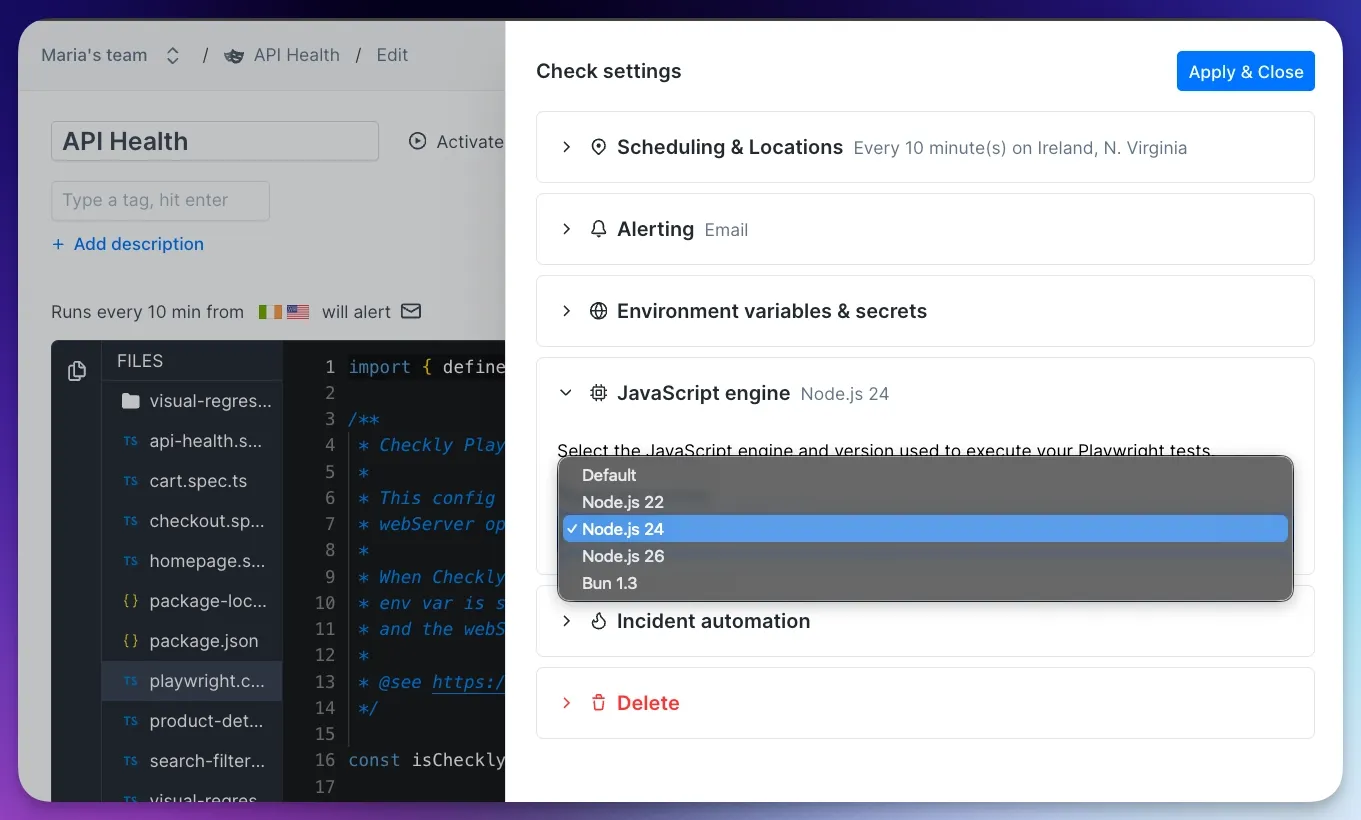1361x820 pixels.
Task: Click the 'Node.js 24' summary beside JavaScript engine
Action: click(845, 394)
